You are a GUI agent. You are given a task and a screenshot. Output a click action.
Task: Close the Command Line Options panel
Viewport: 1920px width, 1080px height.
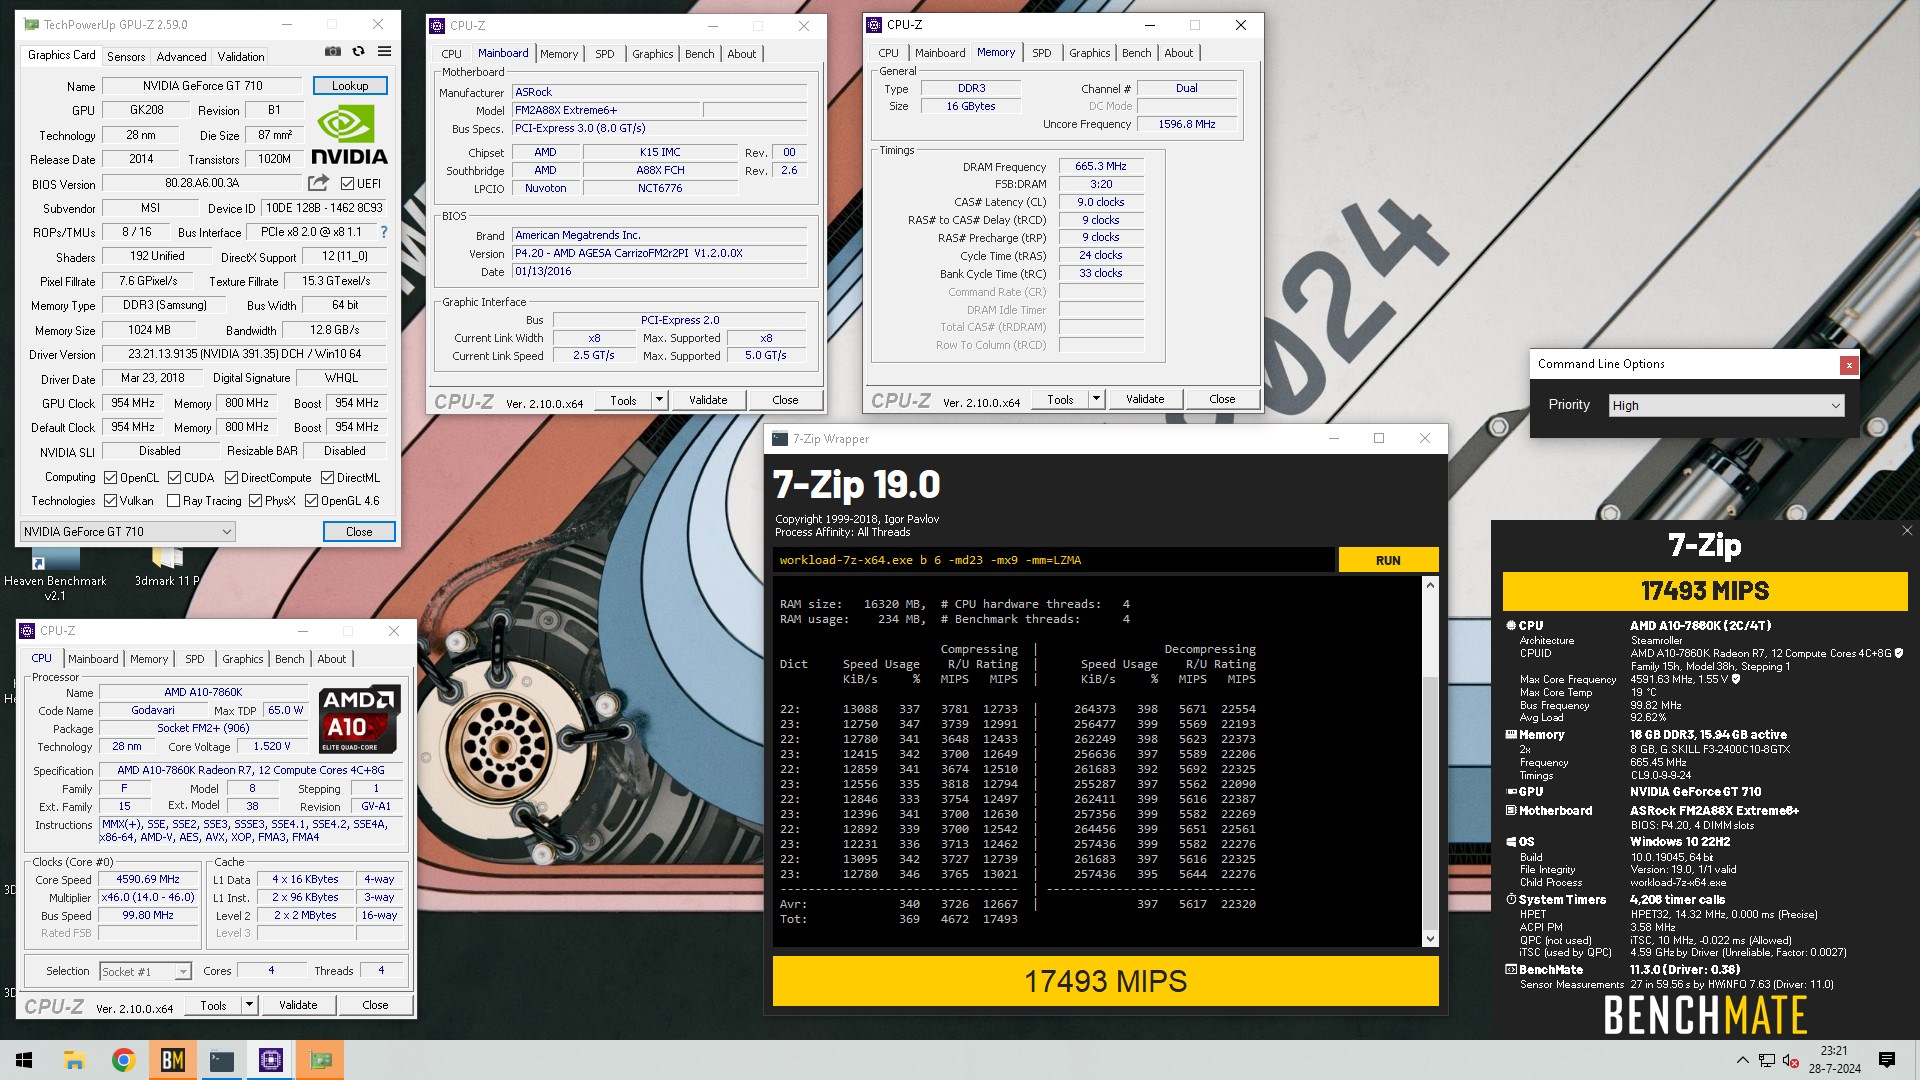click(1849, 365)
